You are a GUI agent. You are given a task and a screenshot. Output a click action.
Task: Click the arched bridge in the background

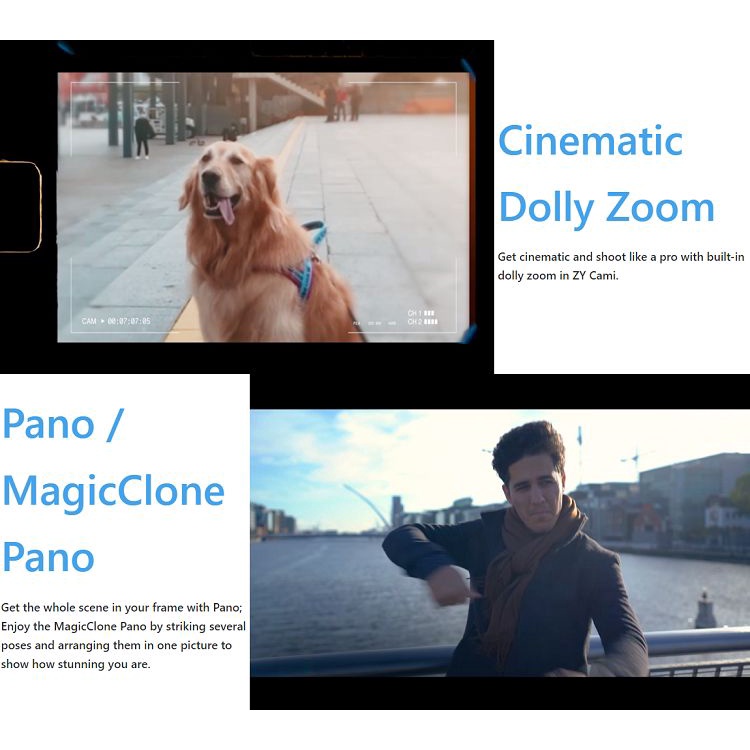366,505
